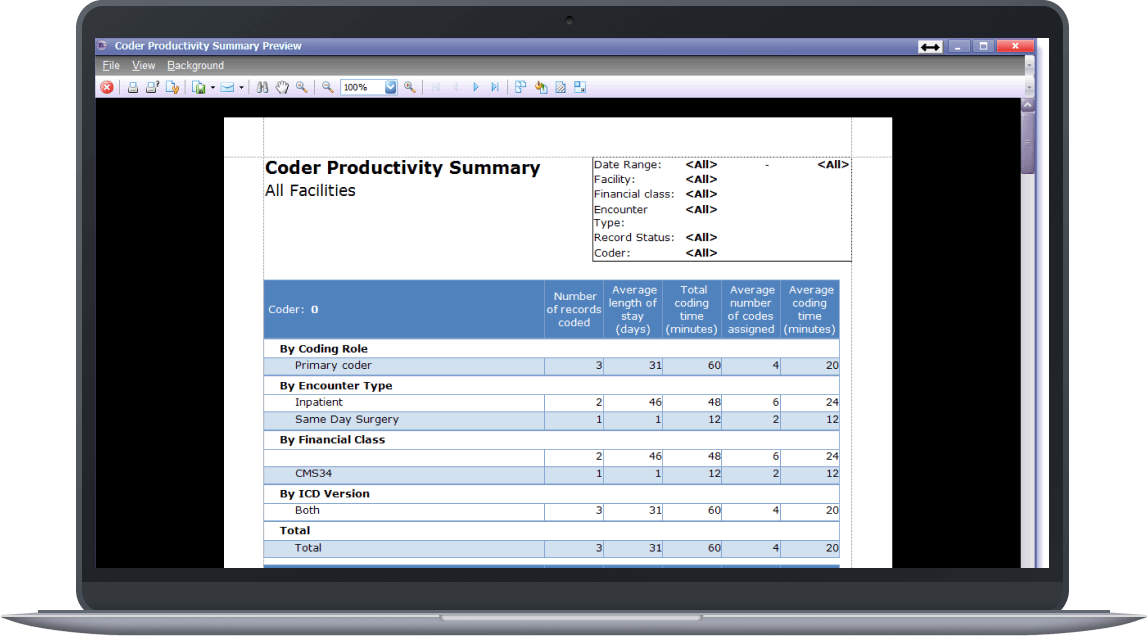Open the zoom percentage combo box
Viewport: 1148px width, 636px height.
(x=389, y=87)
